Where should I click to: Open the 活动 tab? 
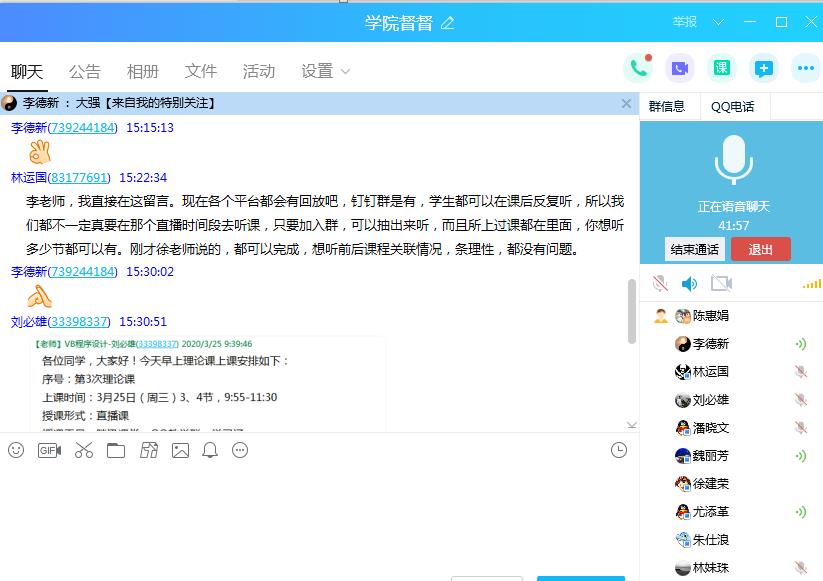tap(259, 71)
